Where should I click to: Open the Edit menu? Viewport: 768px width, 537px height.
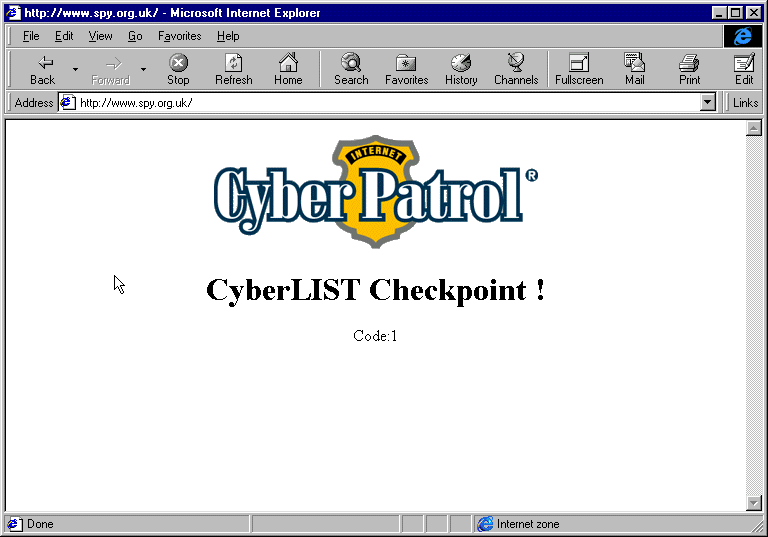coord(64,36)
